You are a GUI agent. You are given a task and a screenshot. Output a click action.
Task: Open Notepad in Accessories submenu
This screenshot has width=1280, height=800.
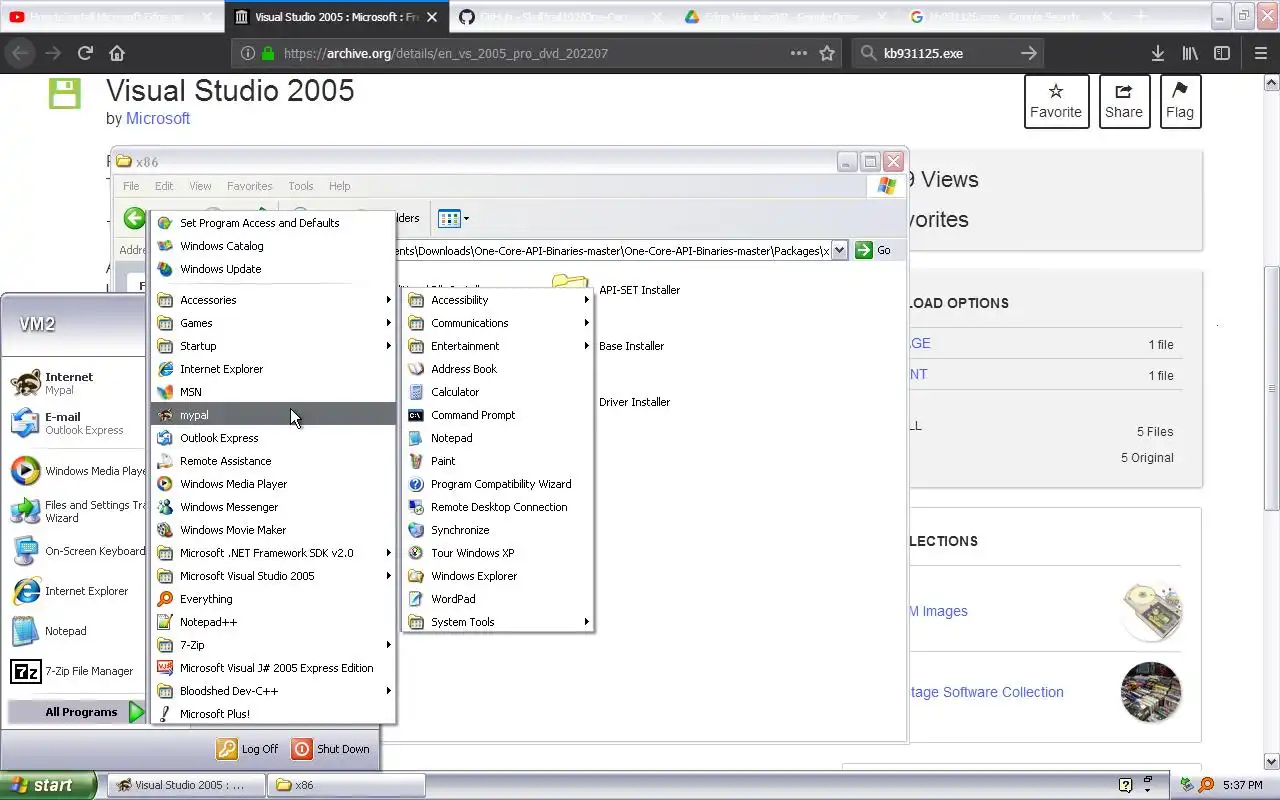click(498, 438)
